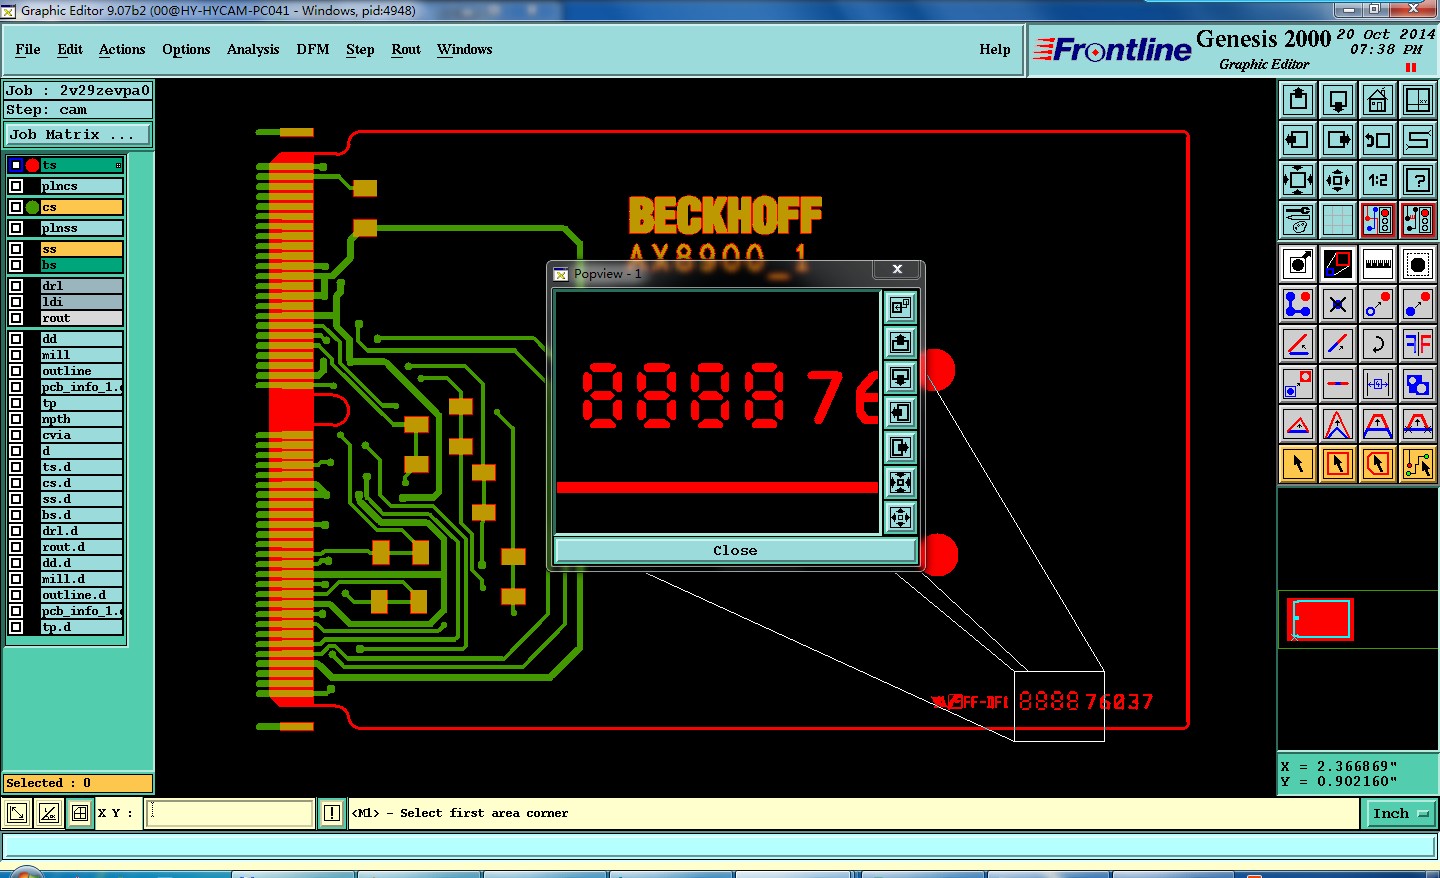Open display options wrench and palette icon
The width and height of the screenshot is (1440, 878).
point(1298,220)
